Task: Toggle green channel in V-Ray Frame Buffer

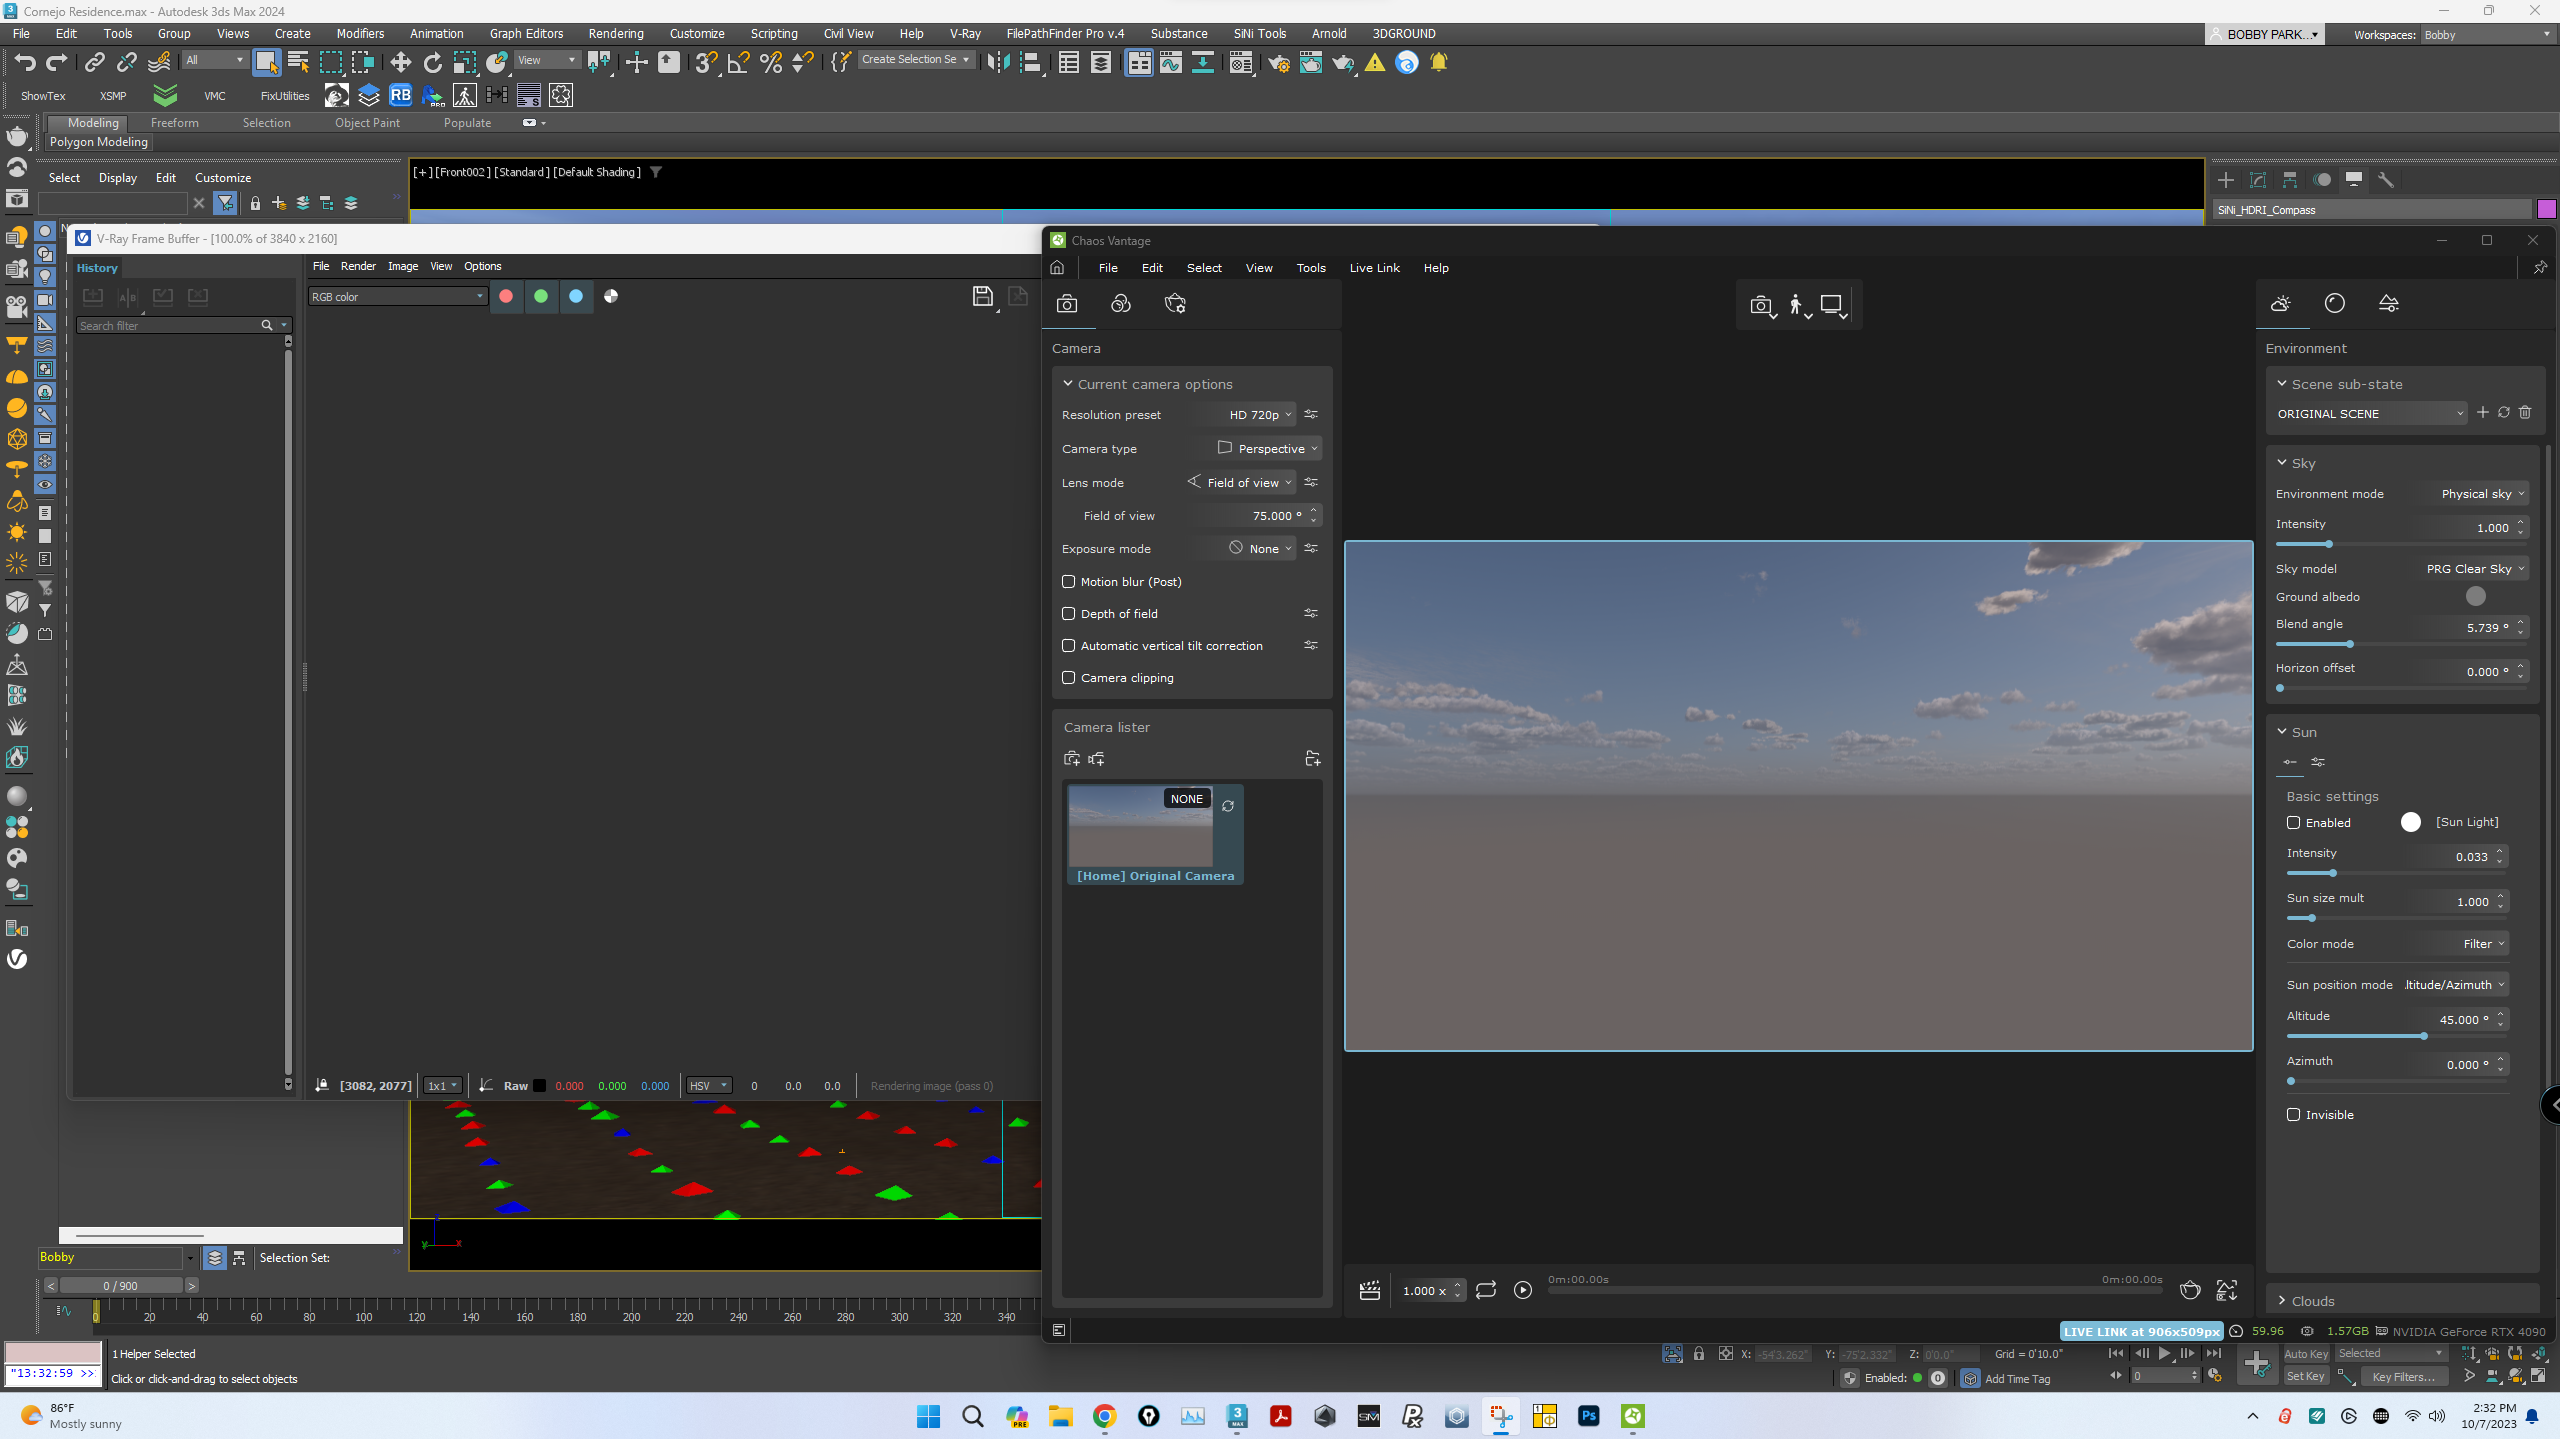Action: pyautogui.click(x=541, y=296)
